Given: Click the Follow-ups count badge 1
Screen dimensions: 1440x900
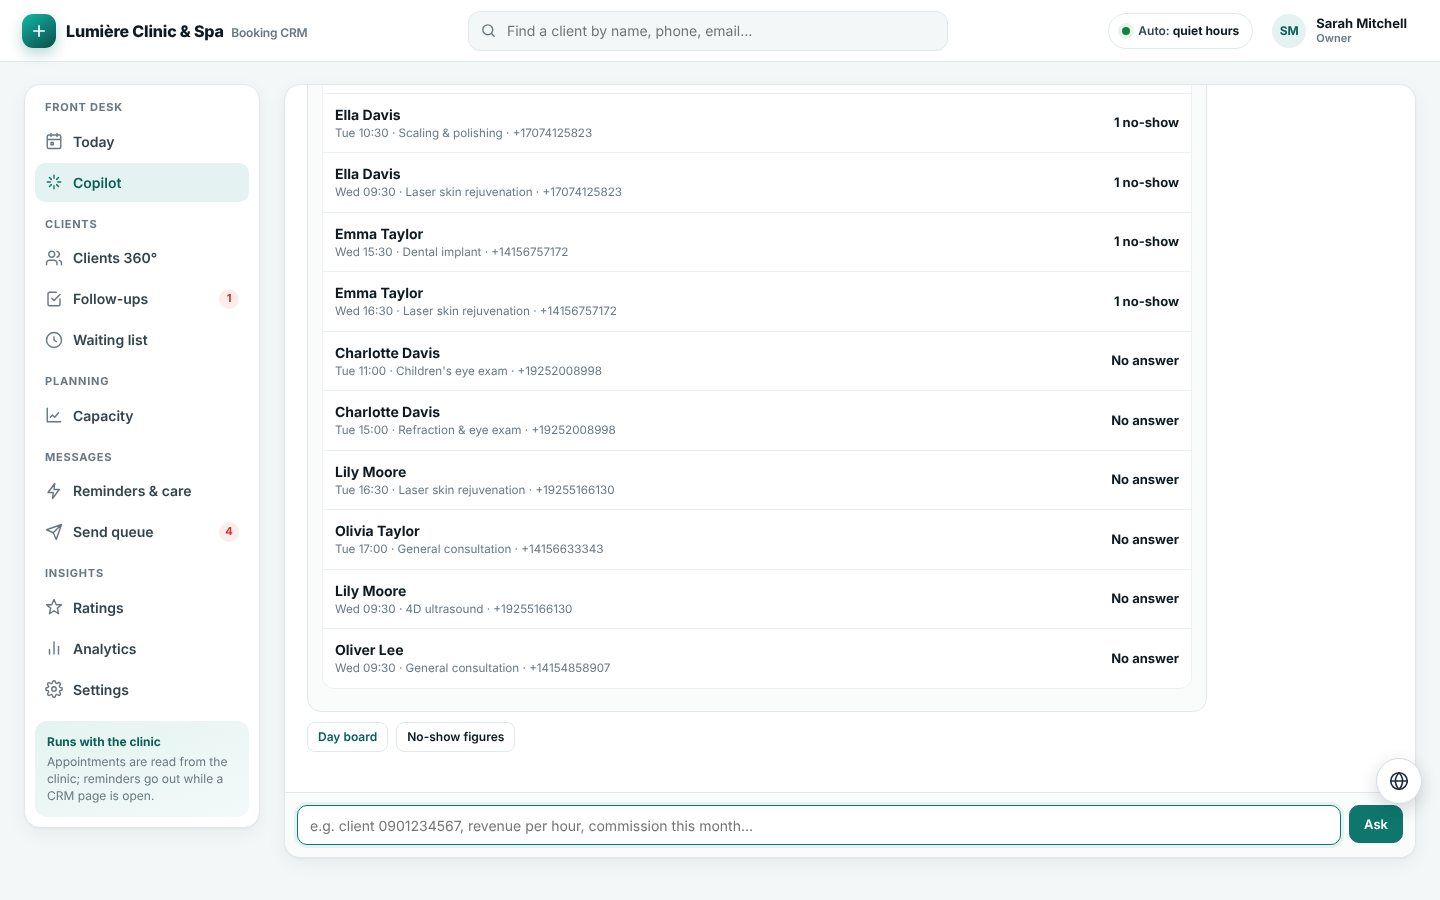Looking at the screenshot, I should click(x=229, y=299).
